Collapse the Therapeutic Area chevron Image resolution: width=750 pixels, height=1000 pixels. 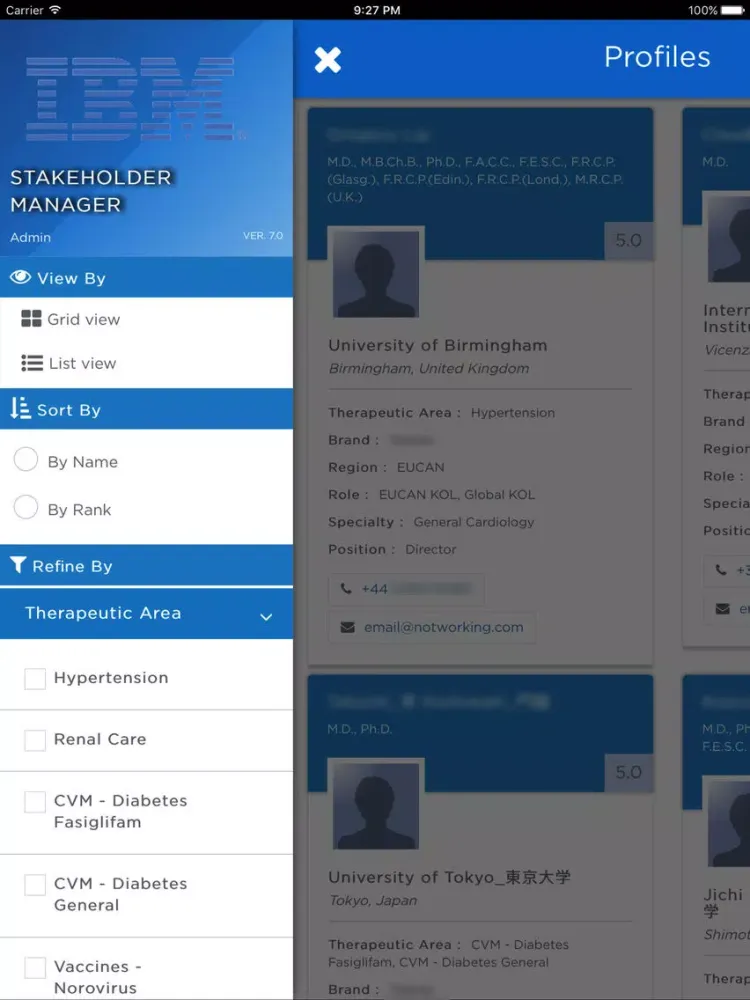click(x=266, y=617)
